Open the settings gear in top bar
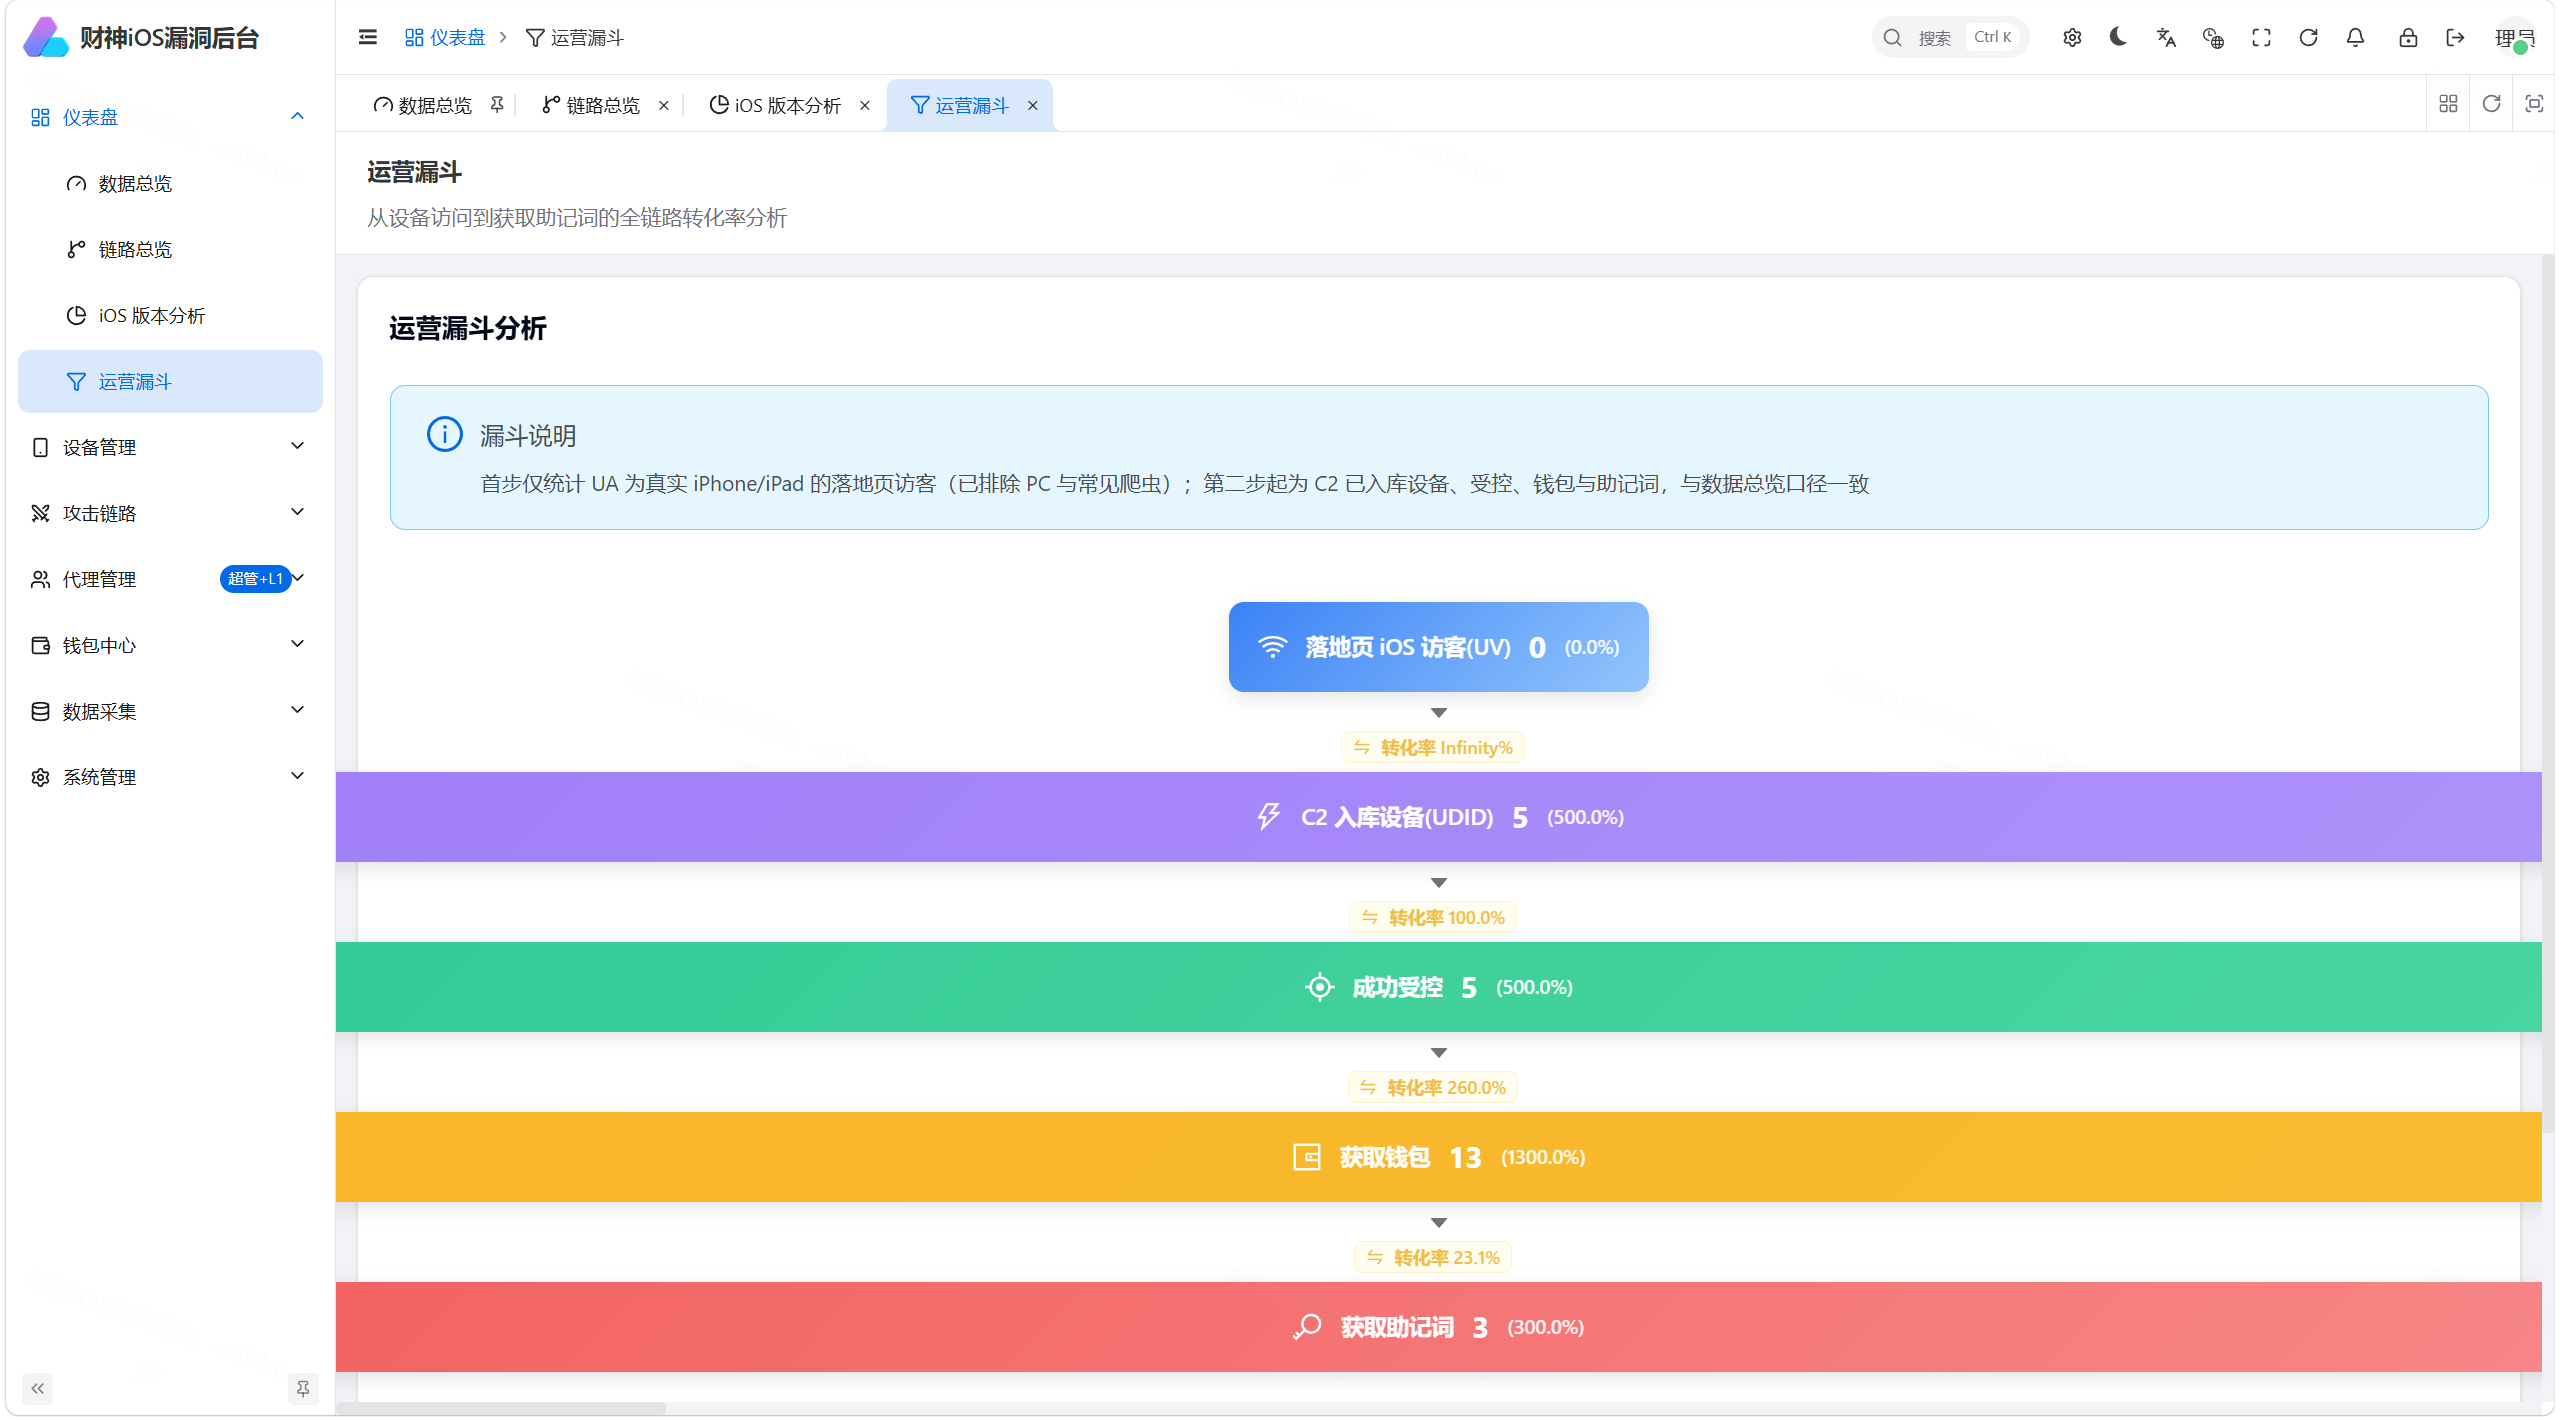 (x=2072, y=37)
